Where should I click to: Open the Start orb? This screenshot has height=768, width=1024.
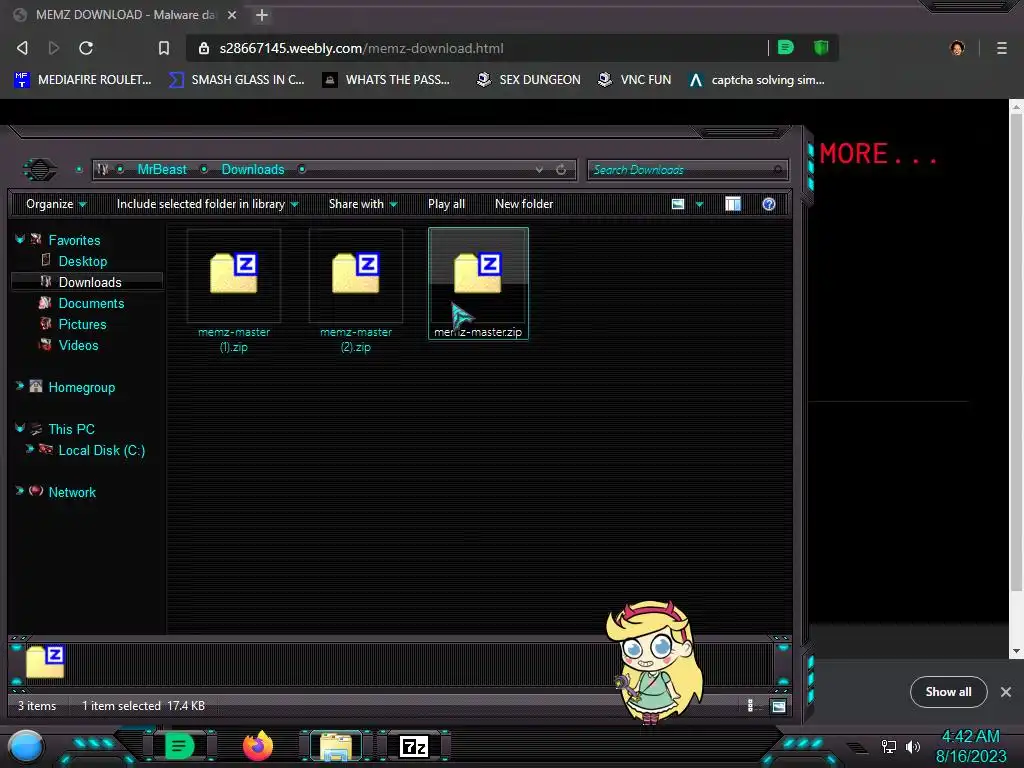26,746
